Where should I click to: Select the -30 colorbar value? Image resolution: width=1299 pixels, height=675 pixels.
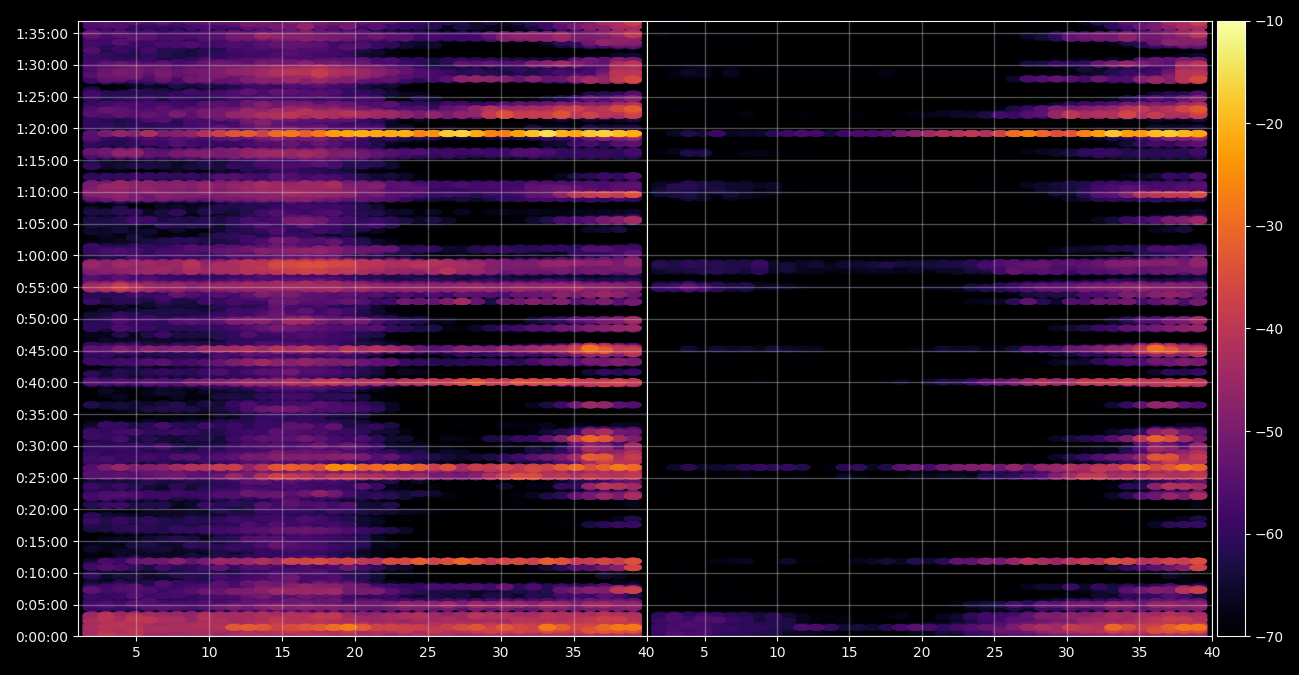(x=1268, y=226)
